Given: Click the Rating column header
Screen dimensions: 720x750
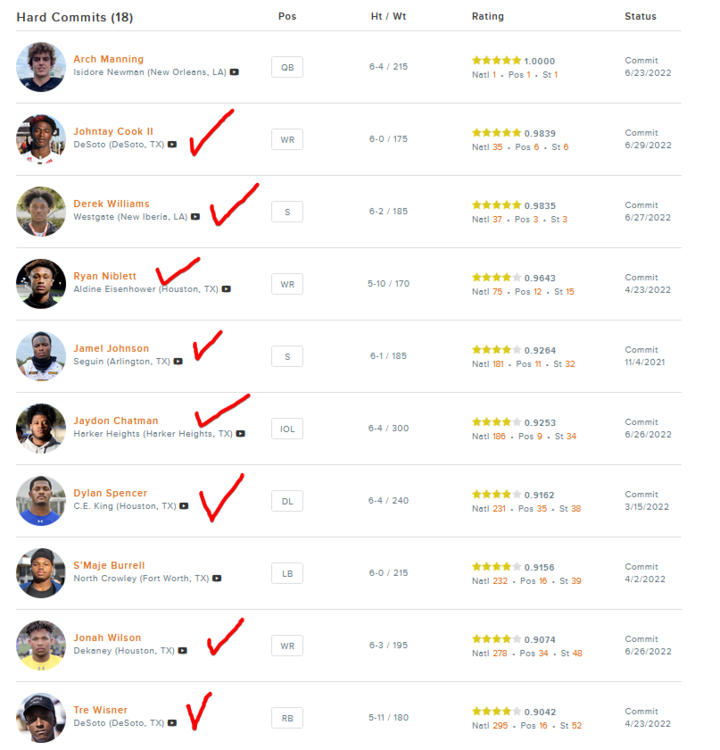Looking at the screenshot, I should [488, 16].
